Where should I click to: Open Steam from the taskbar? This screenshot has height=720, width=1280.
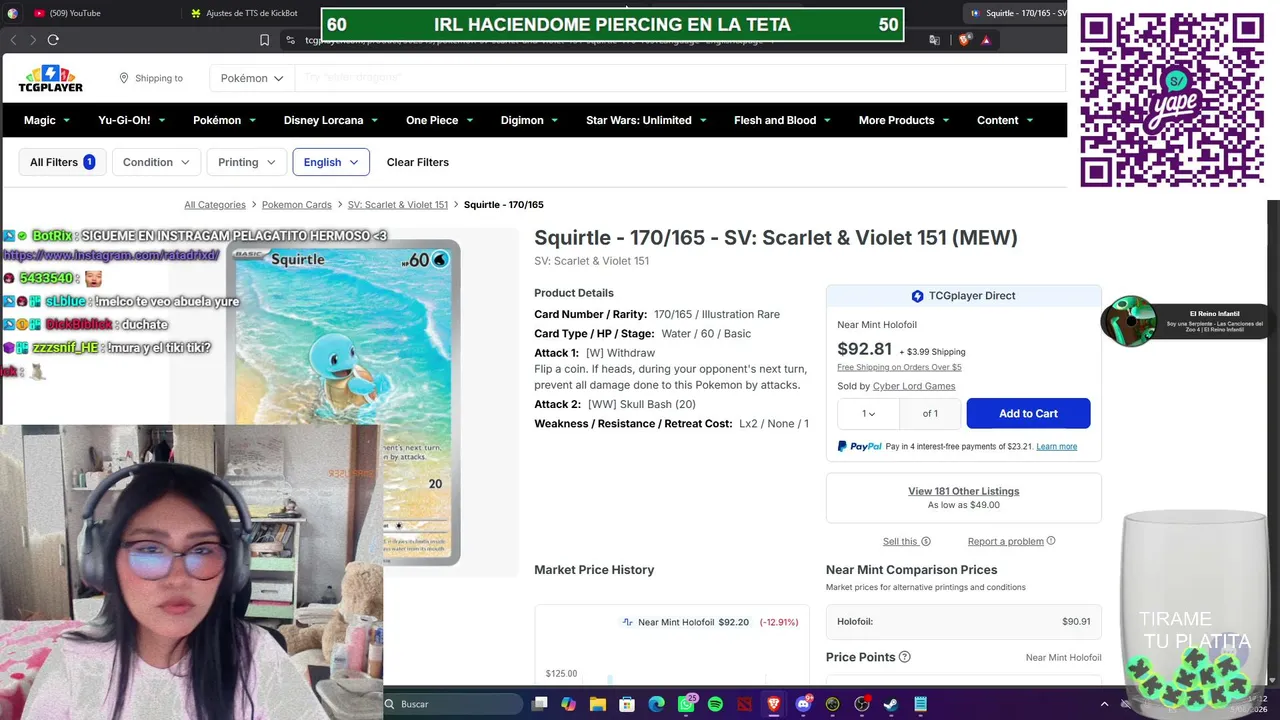pos(891,704)
